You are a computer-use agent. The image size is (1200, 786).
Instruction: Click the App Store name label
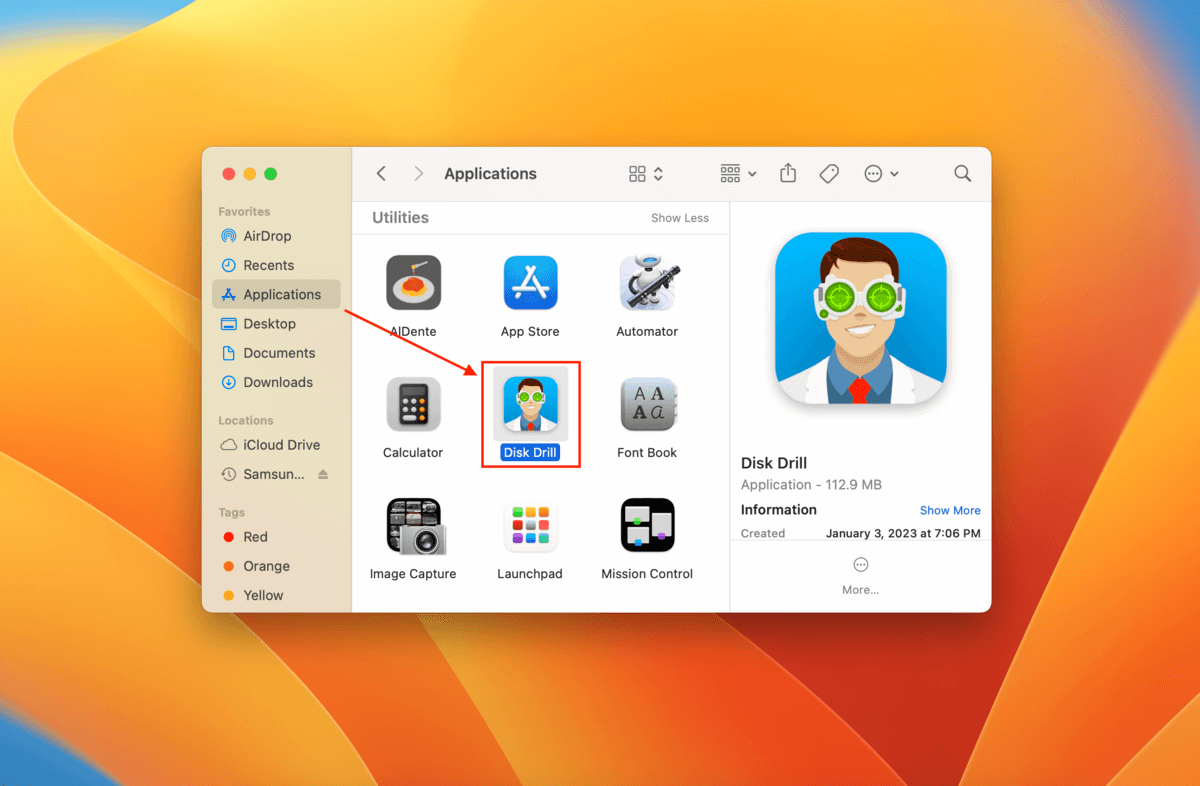click(x=530, y=332)
